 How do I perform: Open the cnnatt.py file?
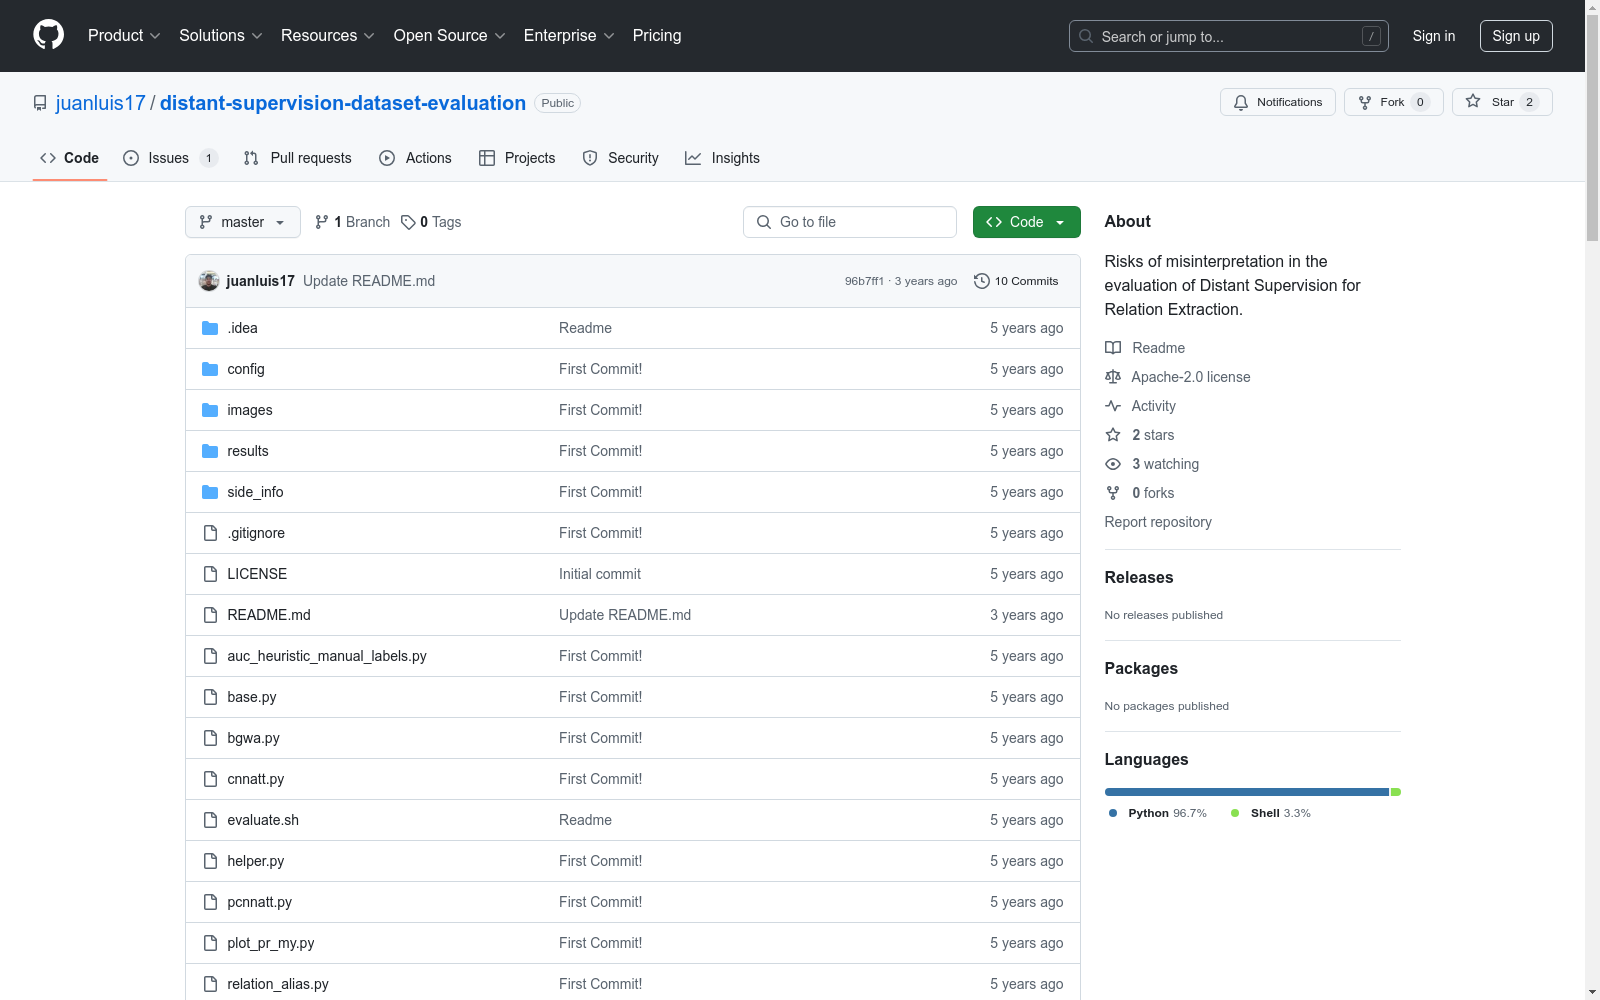pyautogui.click(x=256, y=779)
